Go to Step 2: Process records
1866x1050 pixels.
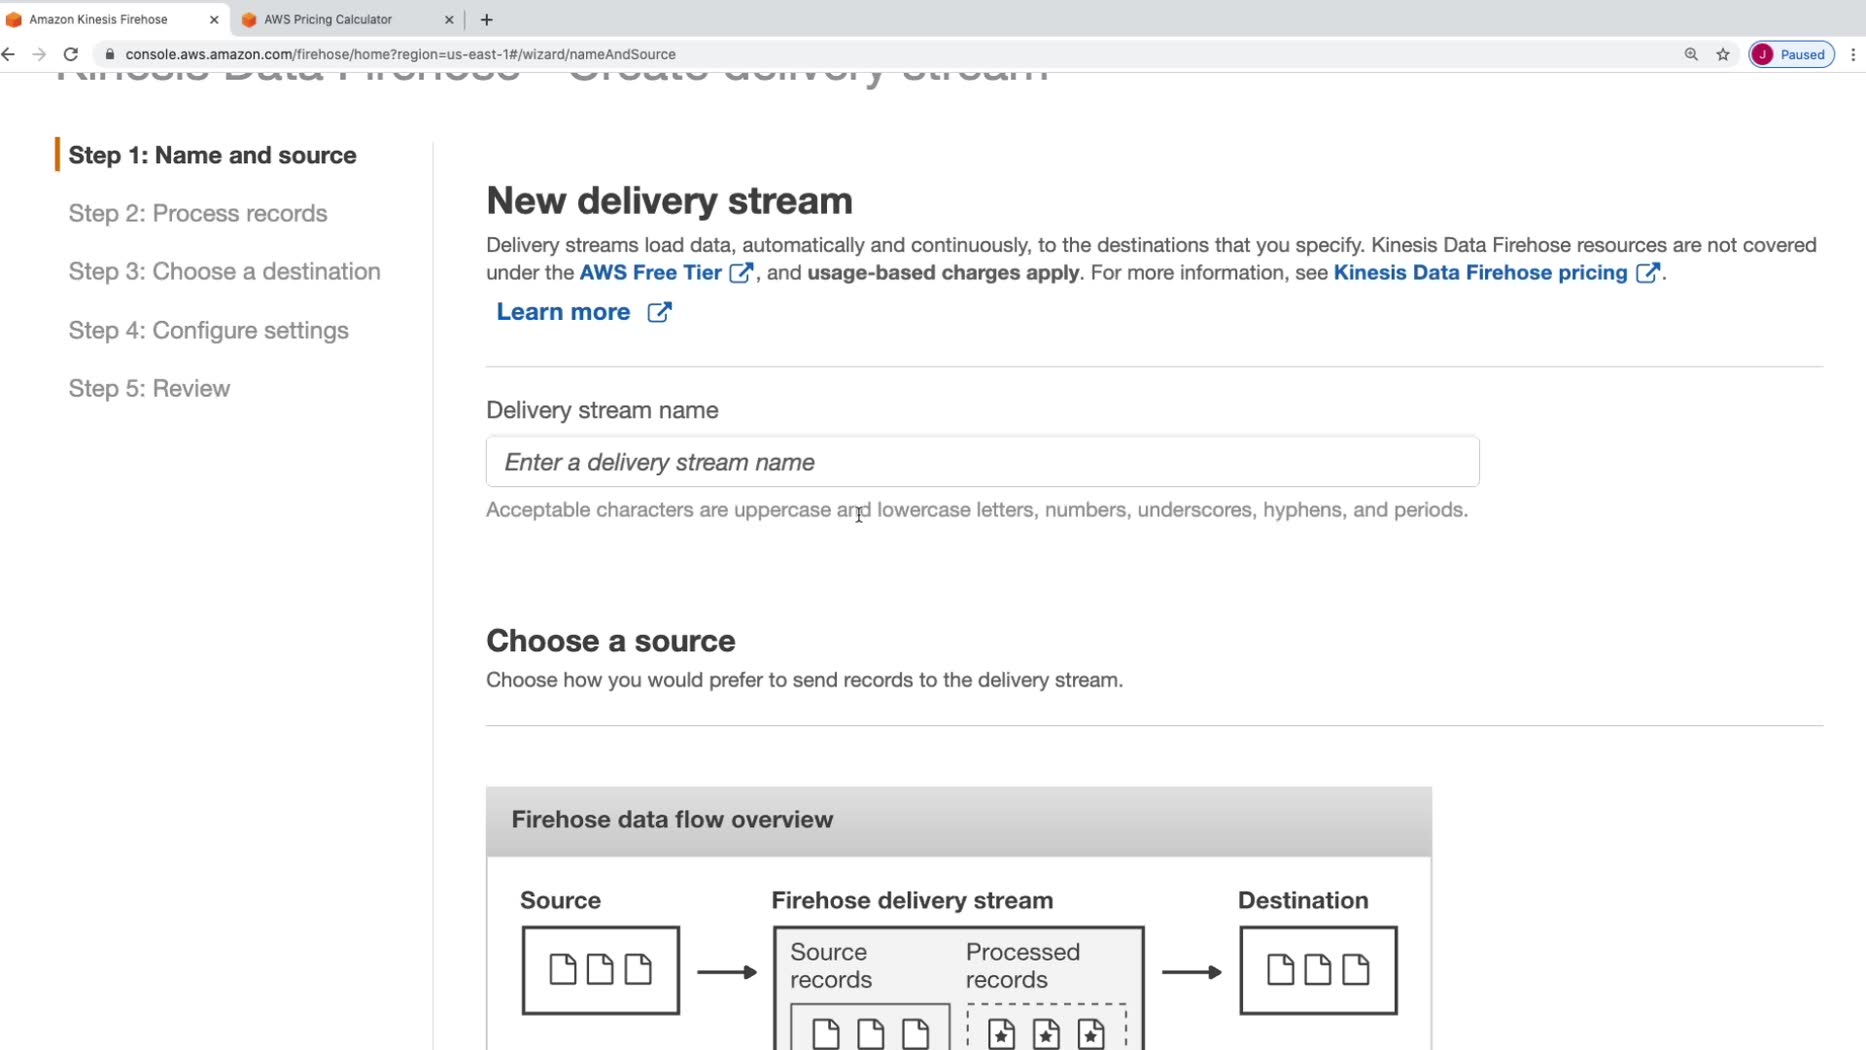pyautogui.click(x=198, y=213)
